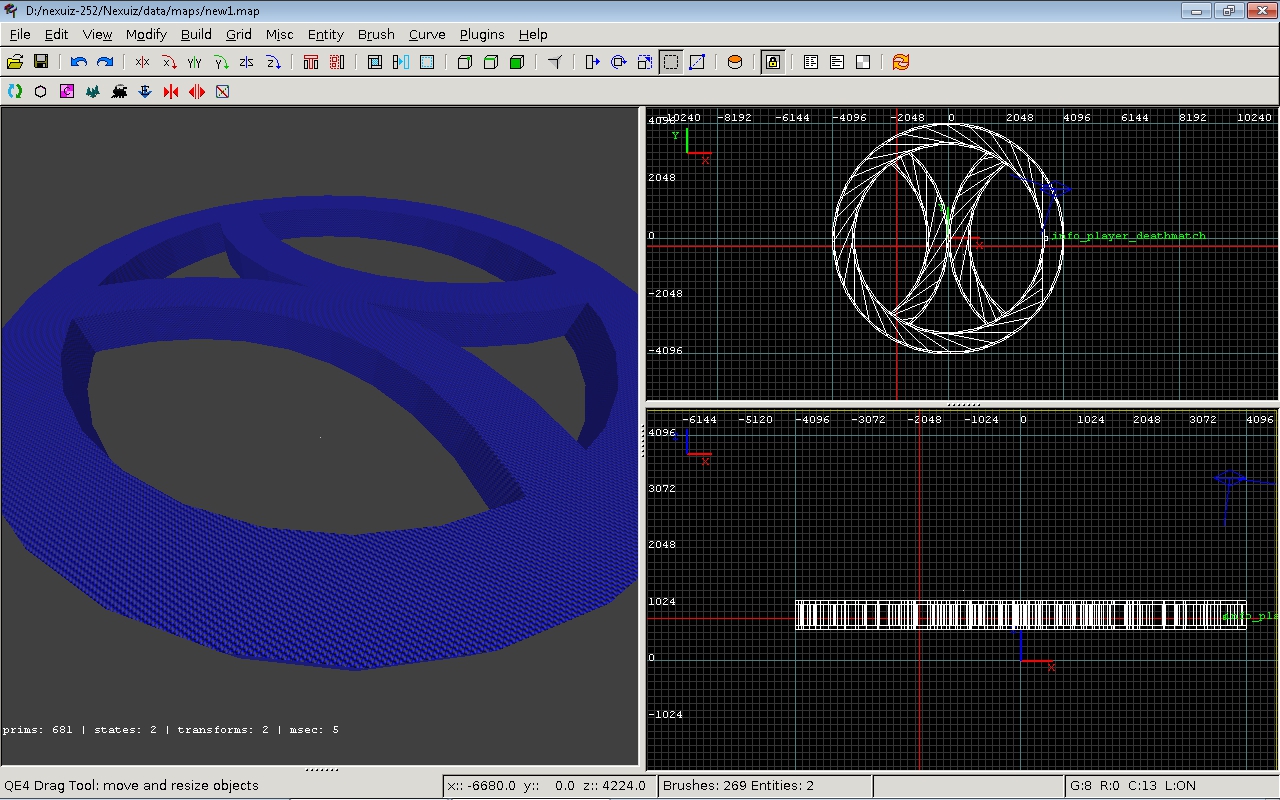Image resolution: width=1280 pixels, height=800 pixels.
Task: Toggle texture lock padlock button
Action: (773, 62)
